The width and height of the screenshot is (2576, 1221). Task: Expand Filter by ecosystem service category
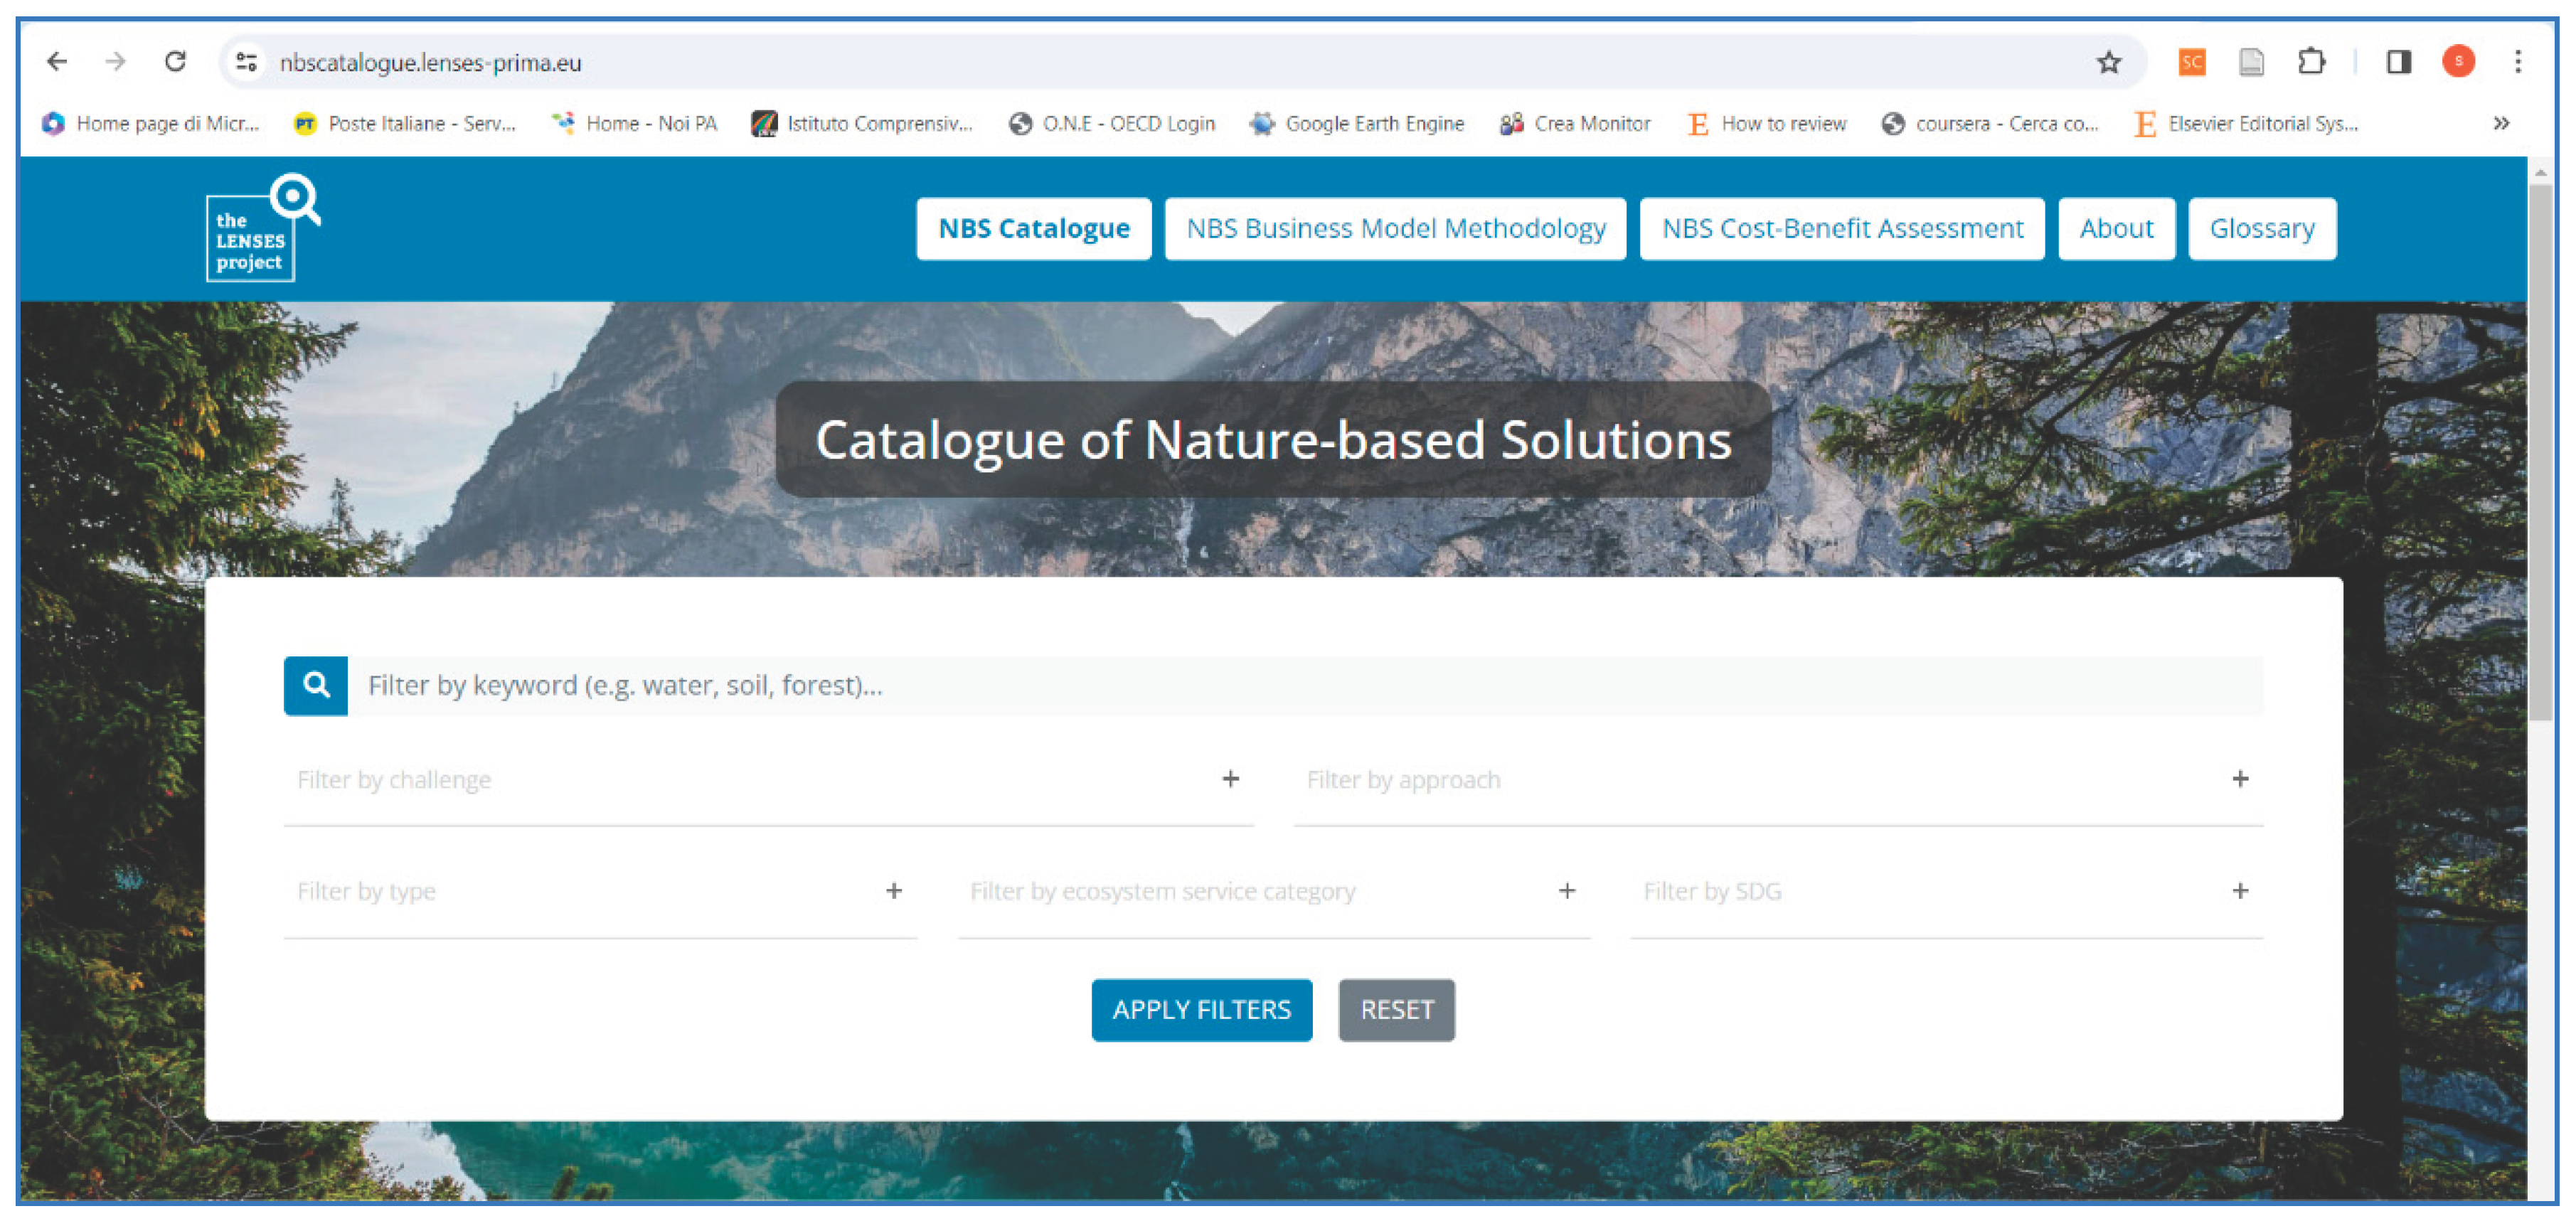pyautogui.click(x=1566, y=891)
